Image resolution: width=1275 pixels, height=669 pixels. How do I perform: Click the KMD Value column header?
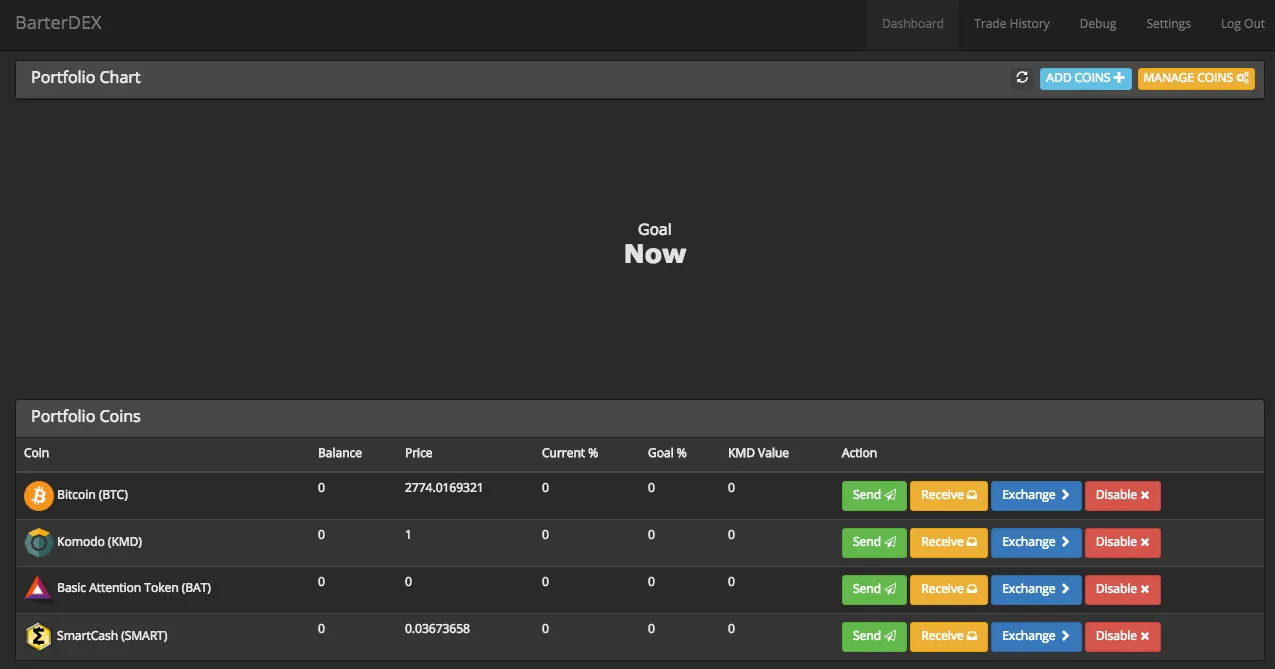758,453
